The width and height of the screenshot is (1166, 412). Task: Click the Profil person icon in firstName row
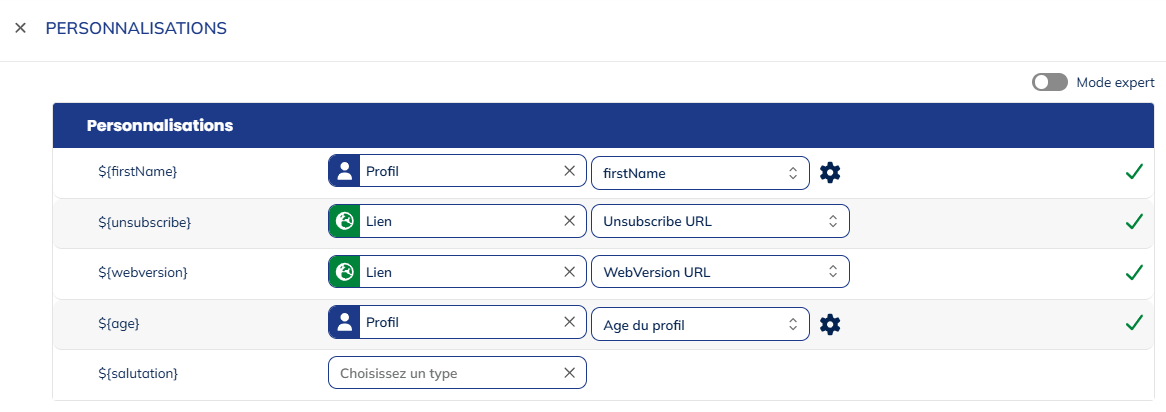[344, 171]
